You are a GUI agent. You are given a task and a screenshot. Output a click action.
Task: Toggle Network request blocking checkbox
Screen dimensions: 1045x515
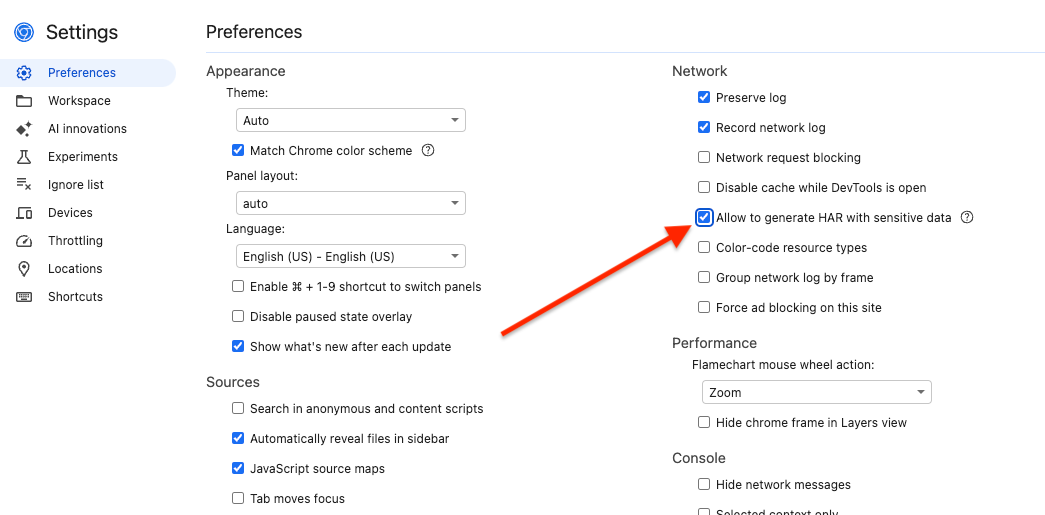point(704,158)
